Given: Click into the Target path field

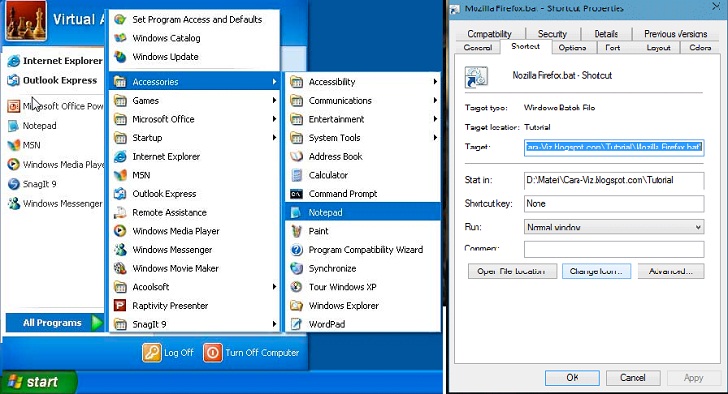Looking at the screenshot, I should [614, 148].
